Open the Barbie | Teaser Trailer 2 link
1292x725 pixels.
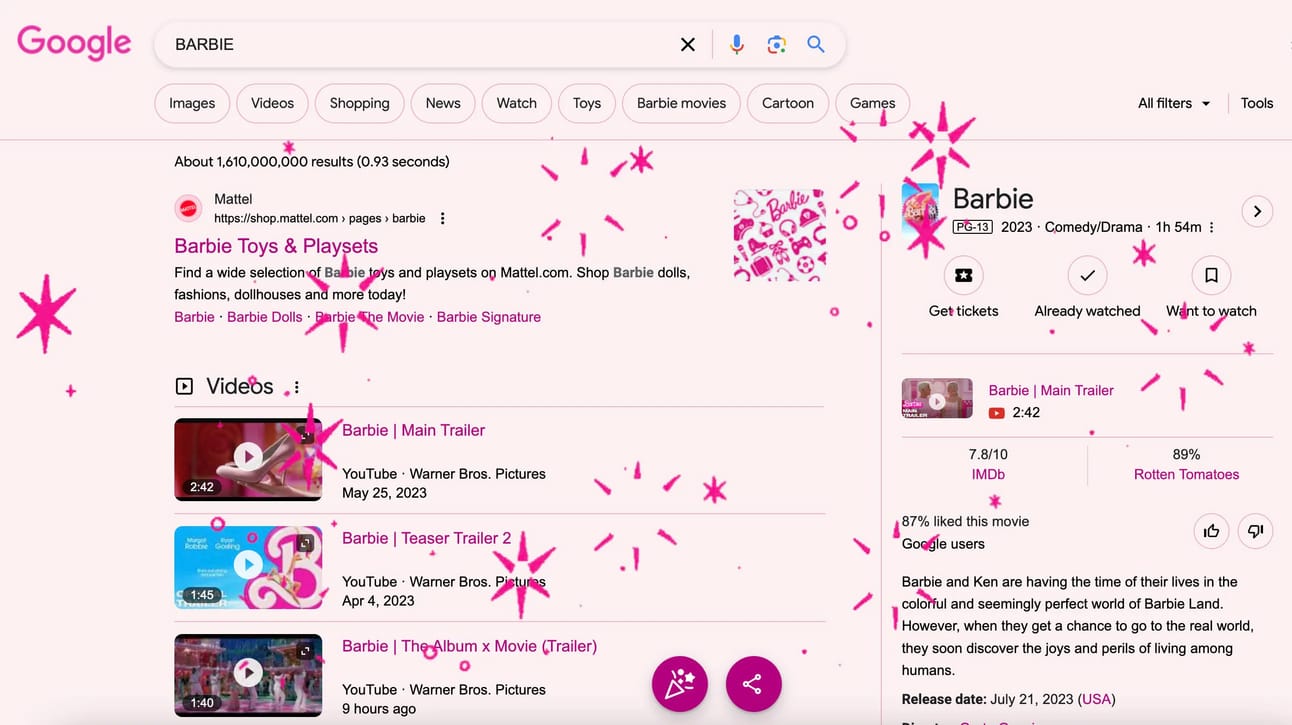coord(426,538)
